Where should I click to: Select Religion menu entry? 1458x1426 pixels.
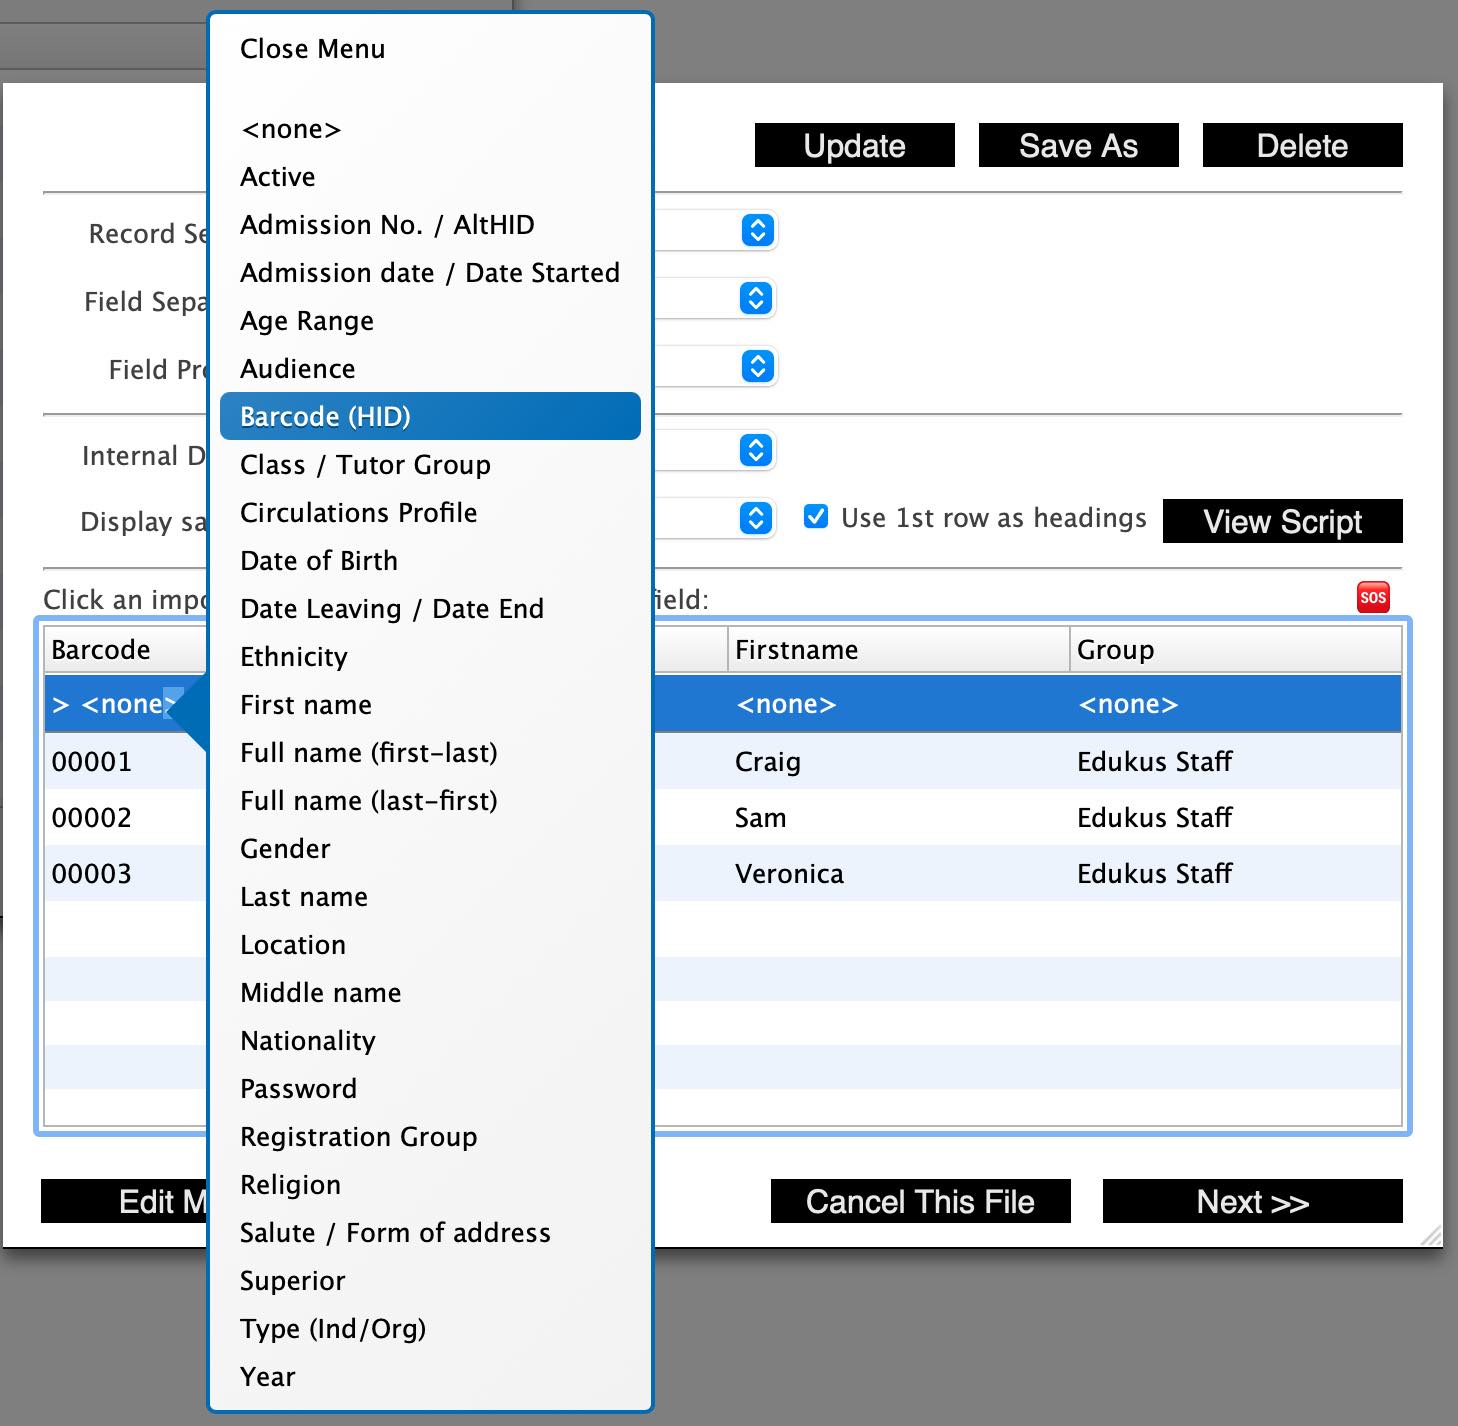tap(430, 1185)
